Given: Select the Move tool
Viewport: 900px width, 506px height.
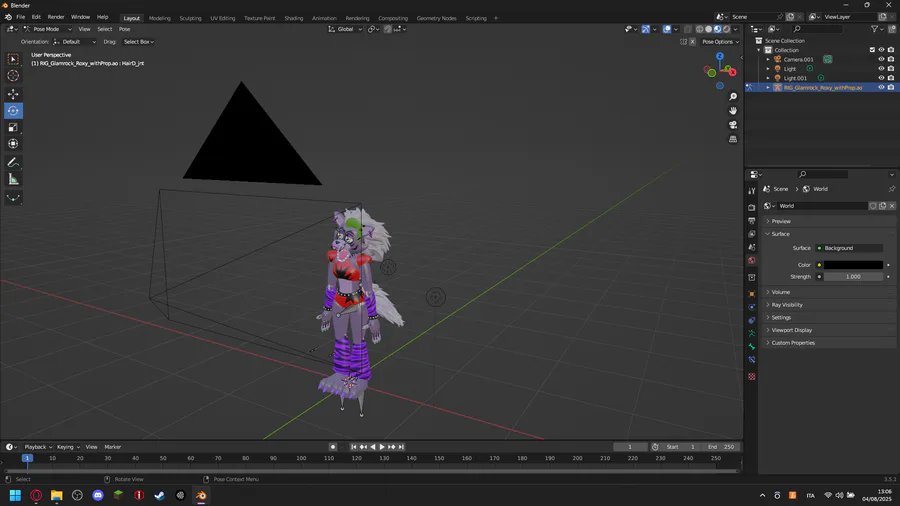Looking at the screenshot, I should pos(13,94).
